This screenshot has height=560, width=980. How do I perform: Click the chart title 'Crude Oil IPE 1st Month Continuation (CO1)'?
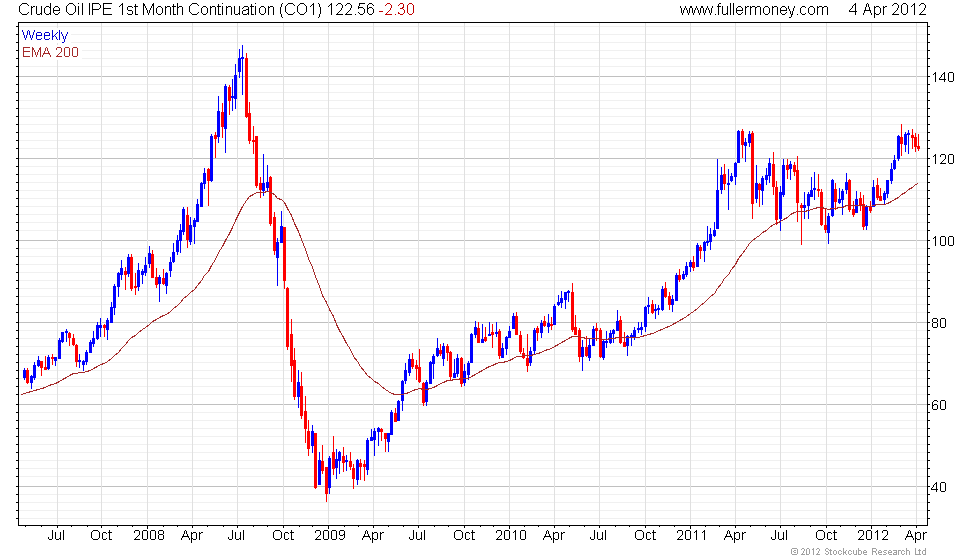170,10
